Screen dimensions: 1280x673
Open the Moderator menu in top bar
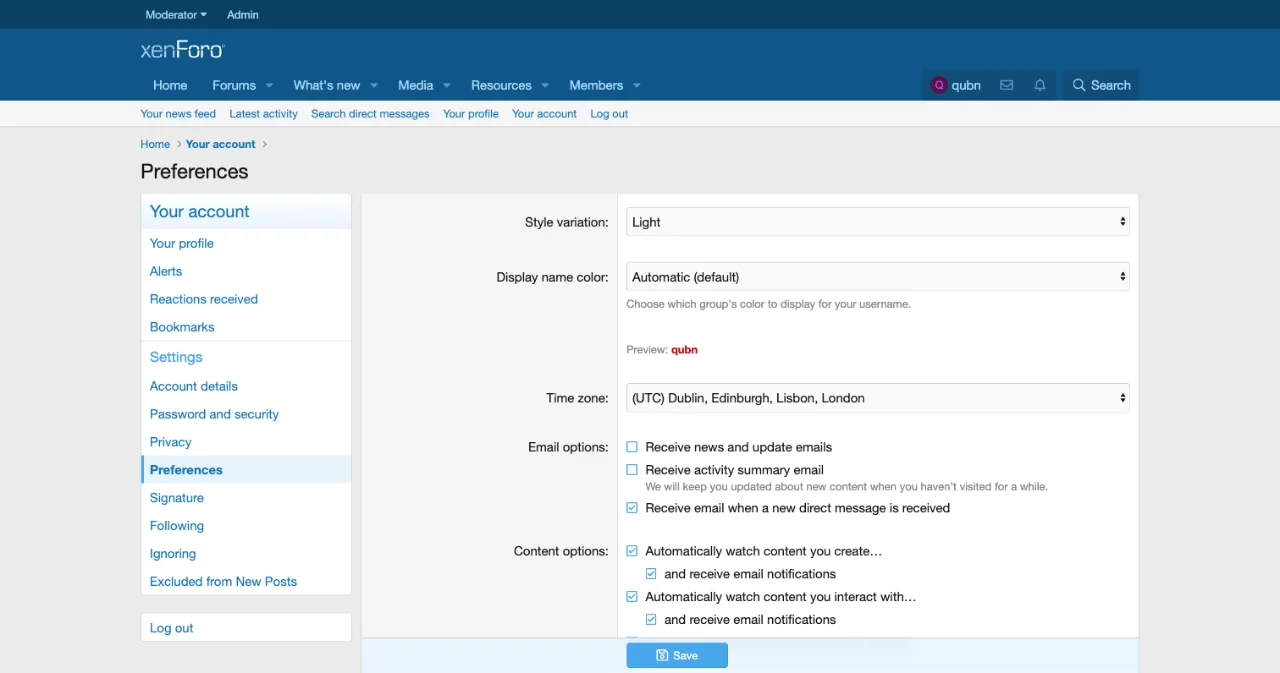[175, 15]
